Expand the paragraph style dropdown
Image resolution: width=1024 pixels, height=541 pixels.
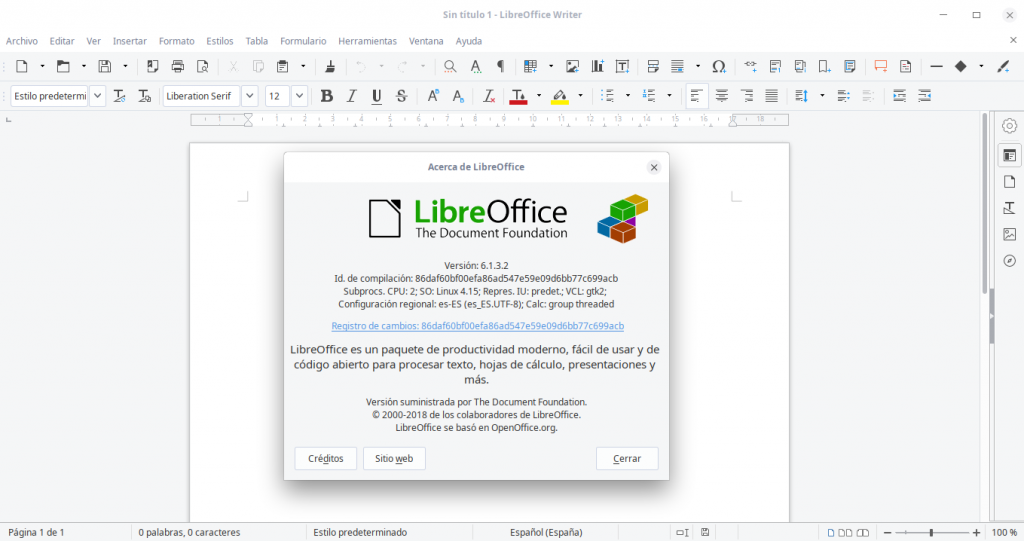pyautogui.click(x=97, y=96)
